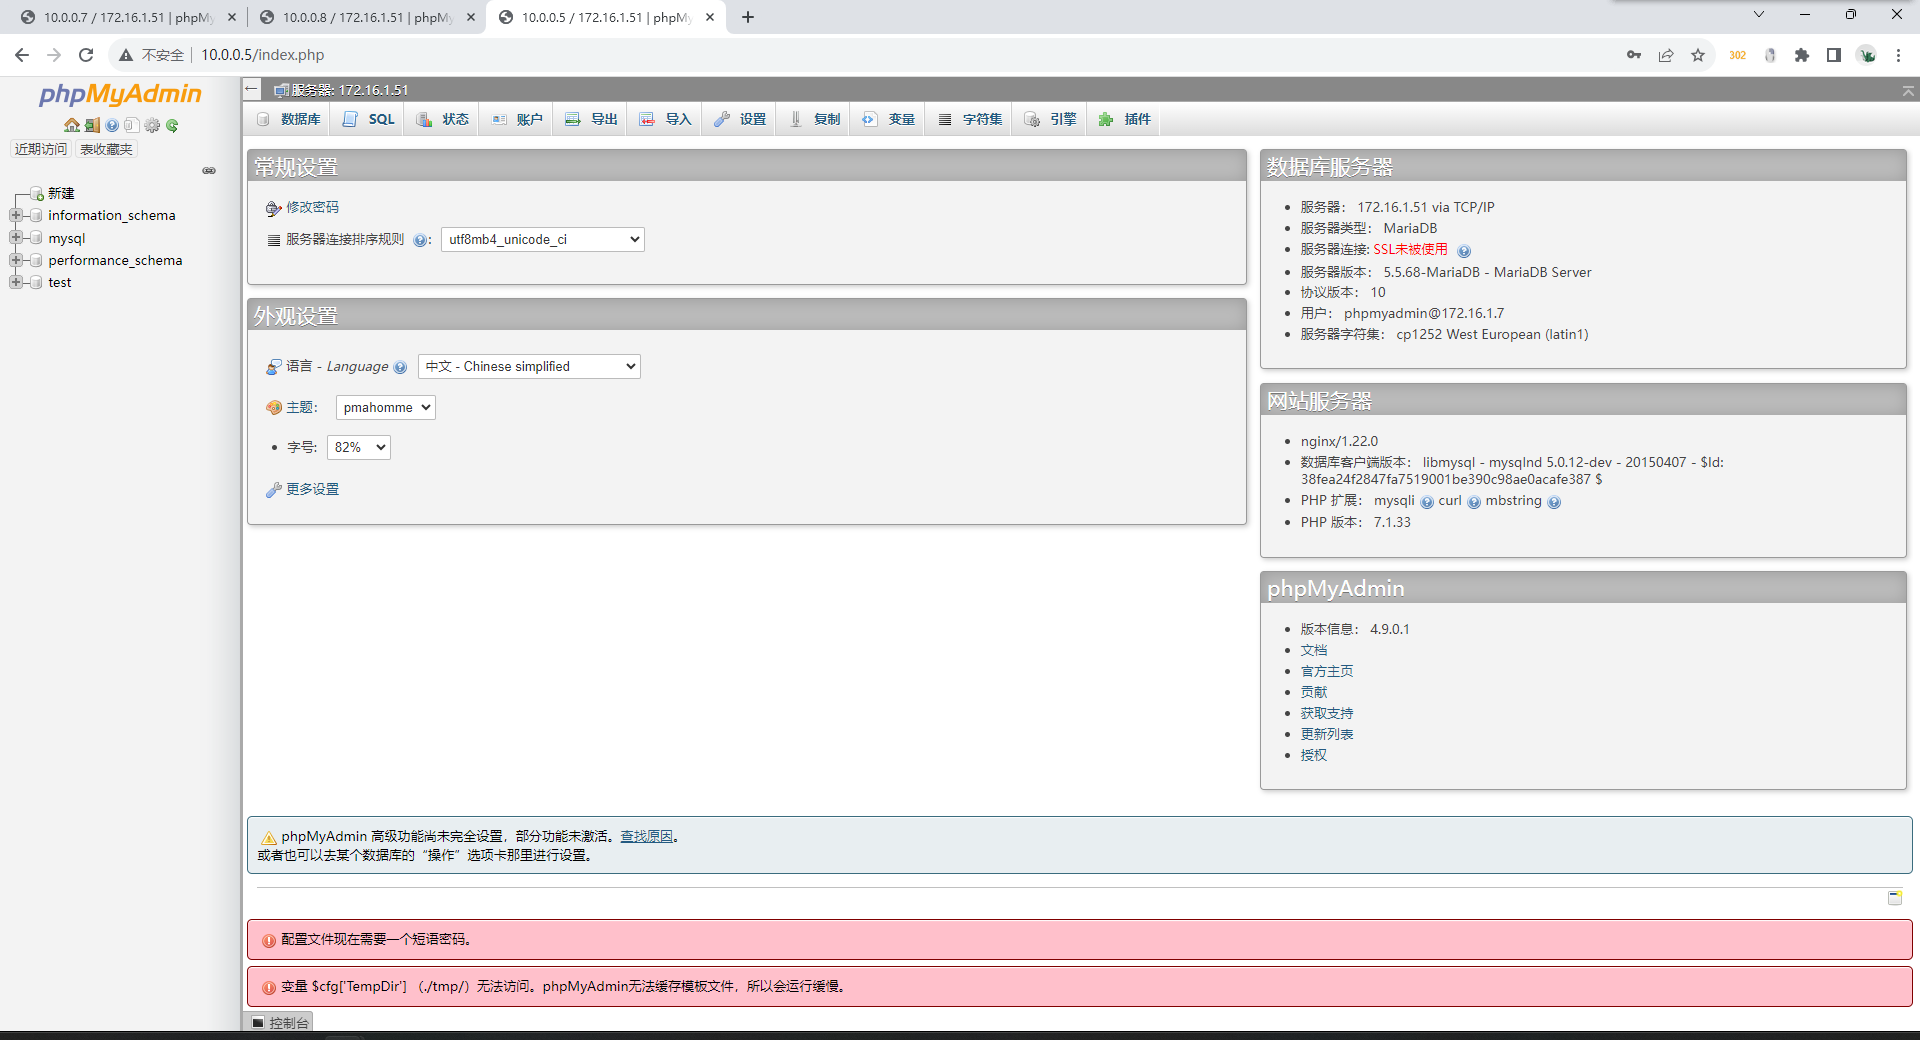This screenshot has height=1040, width=1920.
Task: Open the browser tab search chevron
Action: coord(1759,14)
